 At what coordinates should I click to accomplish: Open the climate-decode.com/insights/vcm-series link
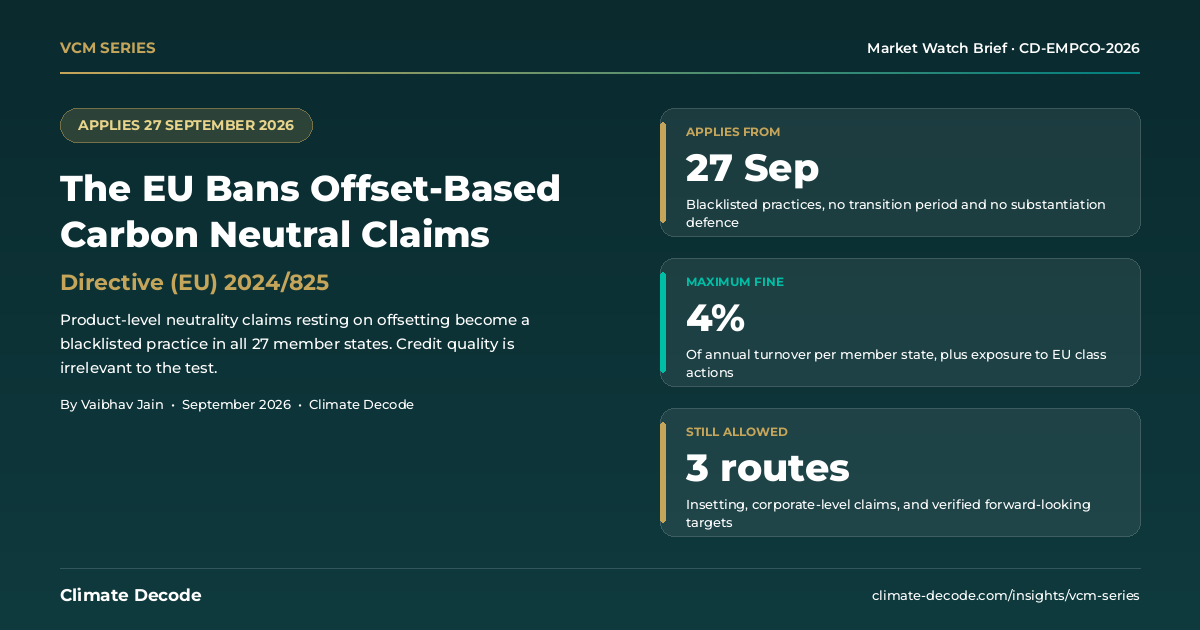(x=1005, y=595)
